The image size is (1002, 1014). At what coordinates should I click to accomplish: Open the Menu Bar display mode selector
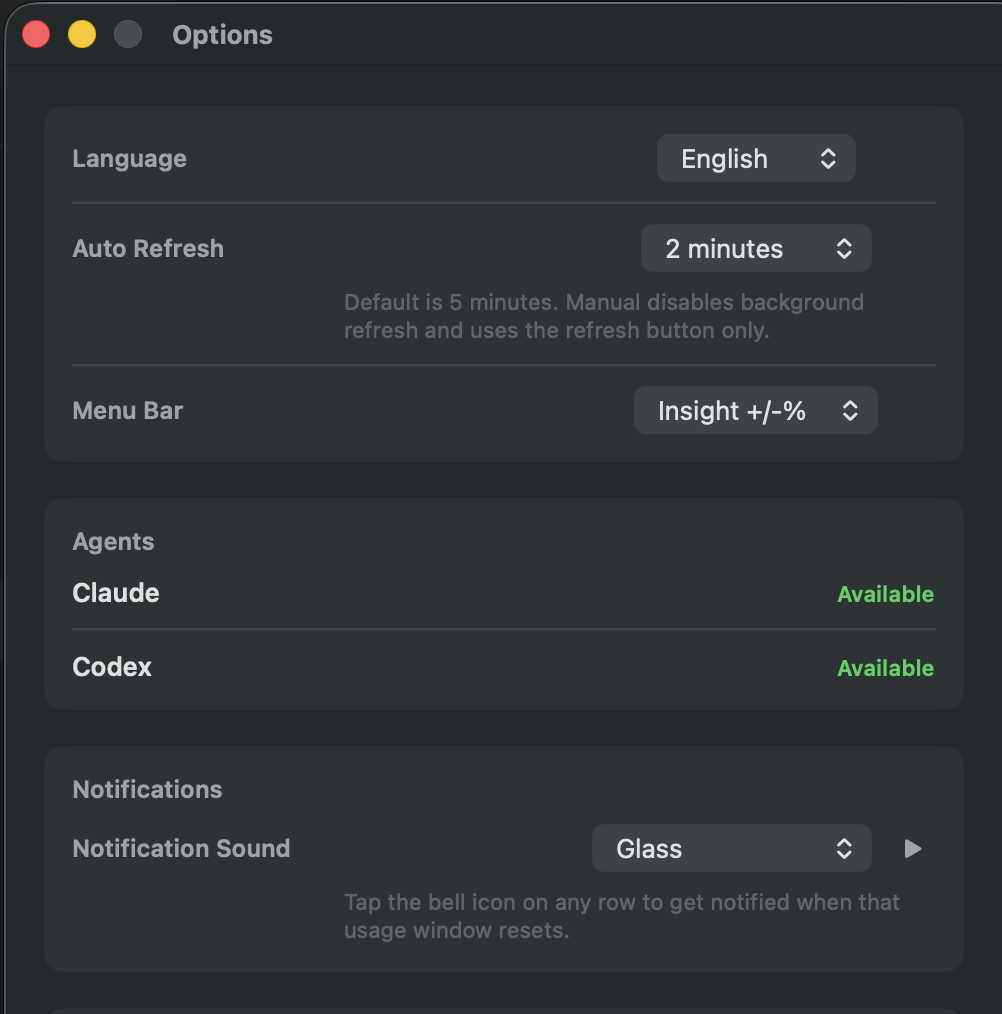click(x=756, y=410)
